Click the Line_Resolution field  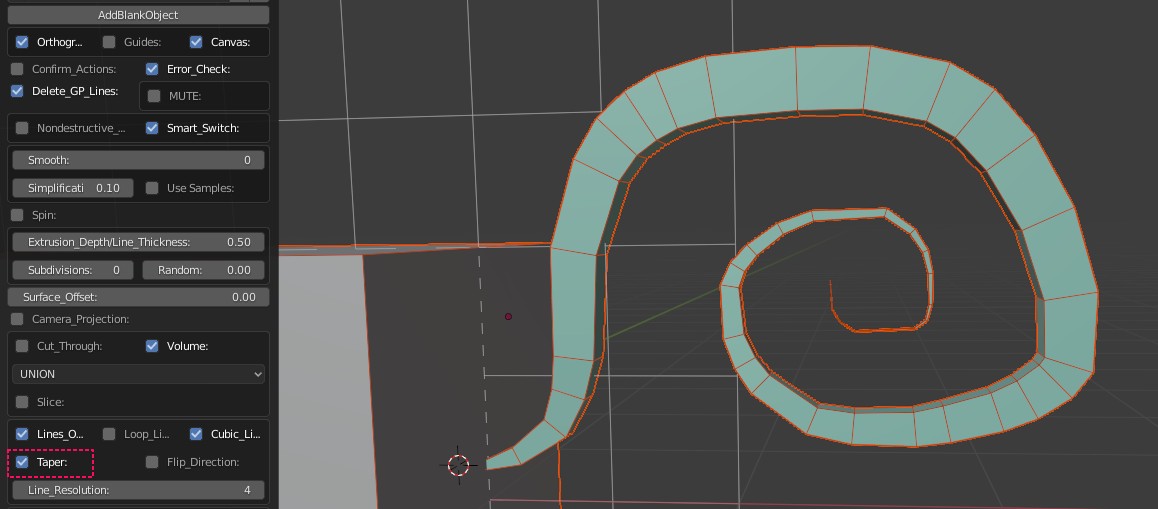pyautogui.click(x=138, y=490)
